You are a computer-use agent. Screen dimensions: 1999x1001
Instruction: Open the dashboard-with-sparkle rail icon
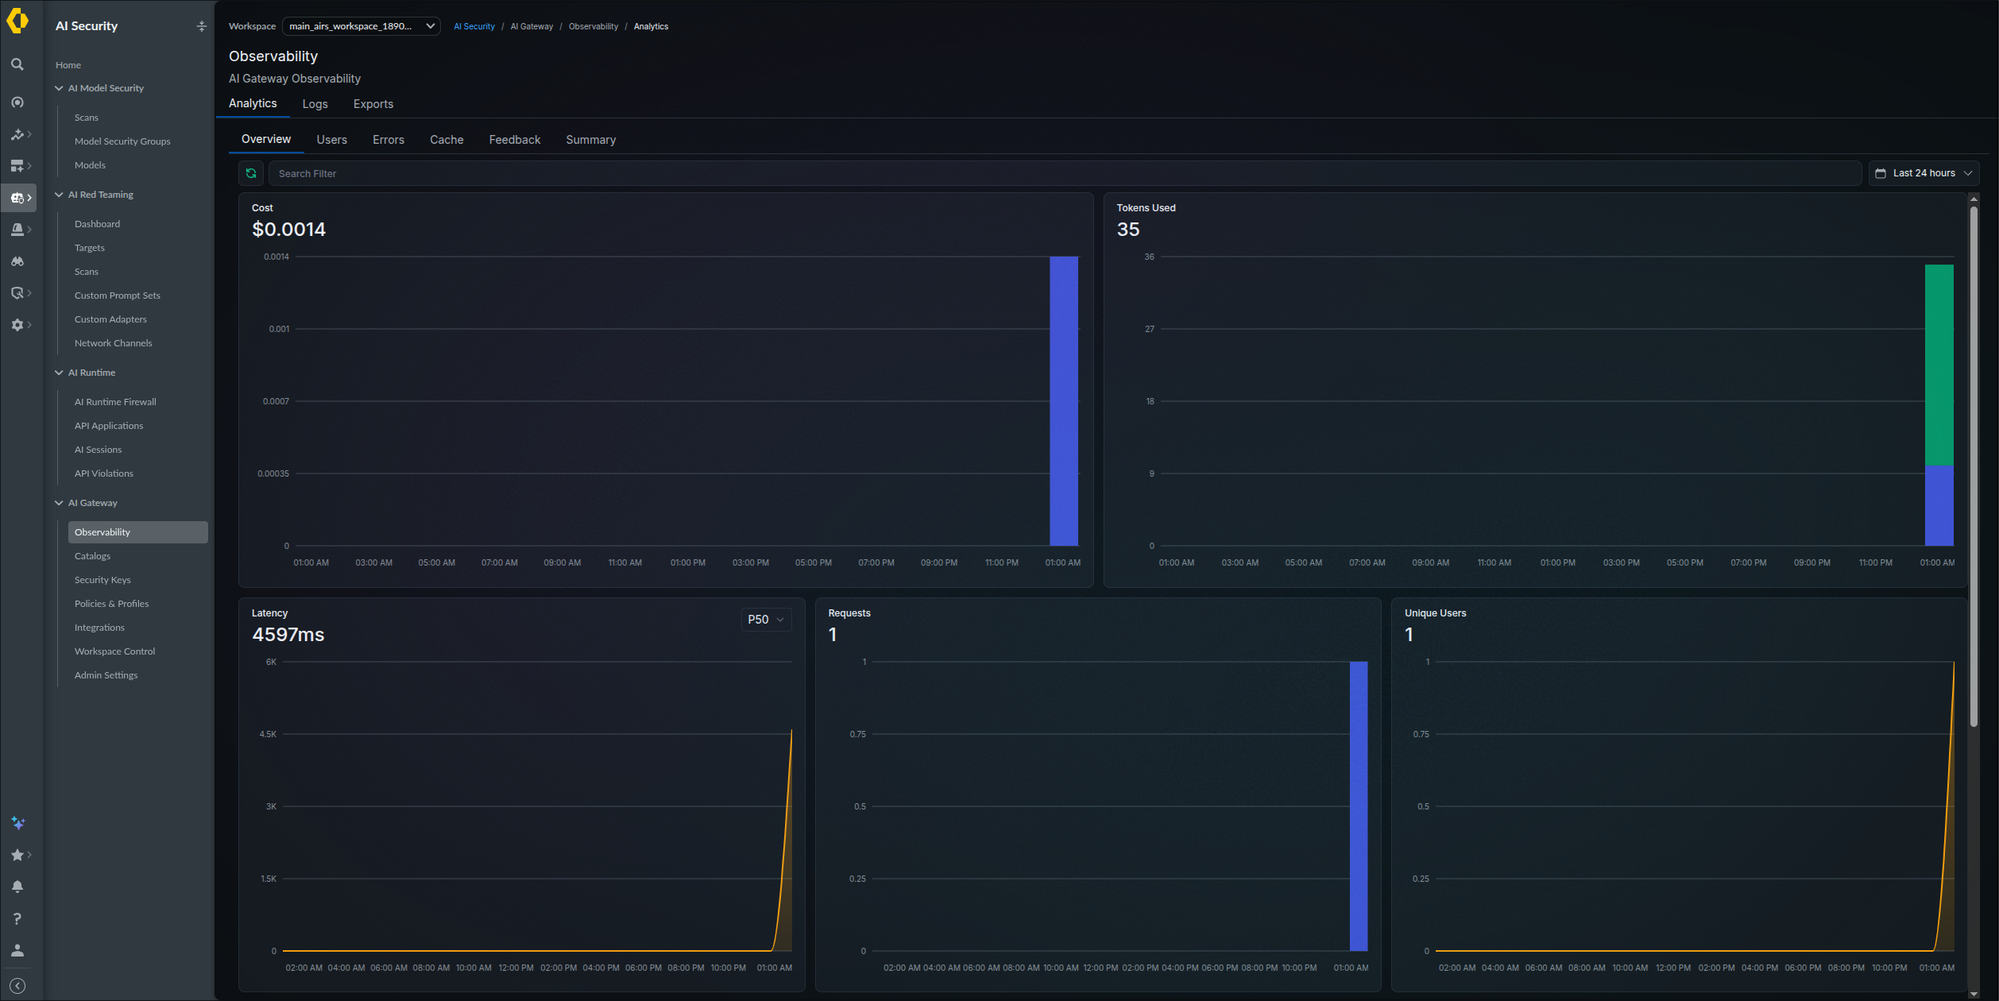pos(17,166)
